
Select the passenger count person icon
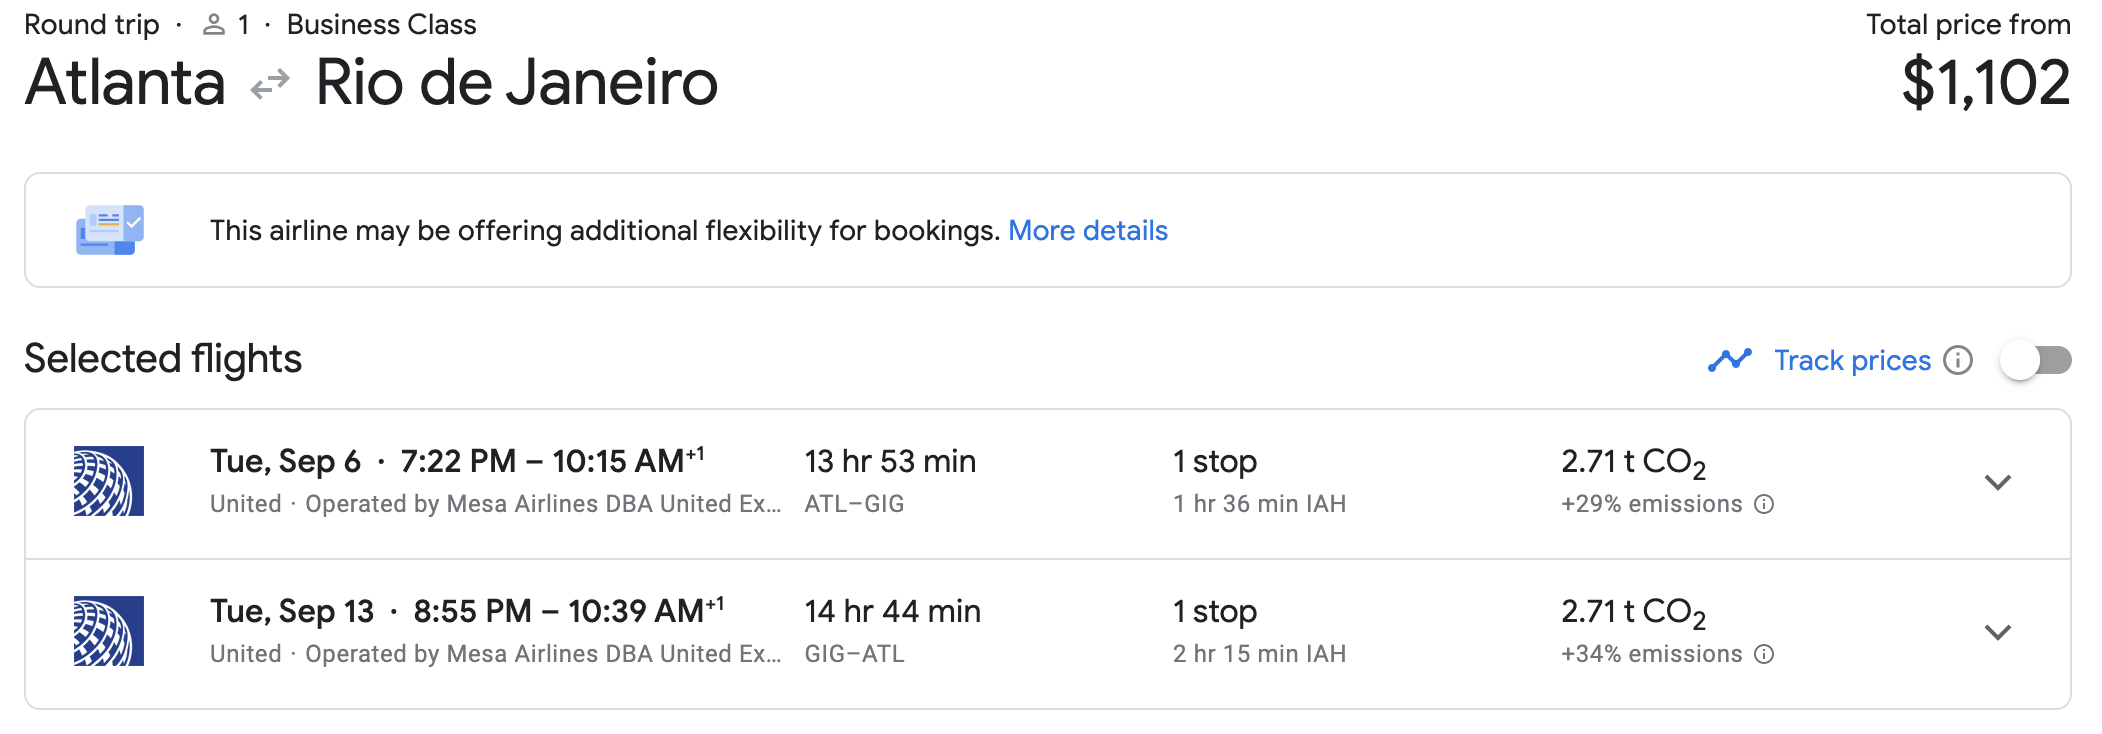(212, 24)
